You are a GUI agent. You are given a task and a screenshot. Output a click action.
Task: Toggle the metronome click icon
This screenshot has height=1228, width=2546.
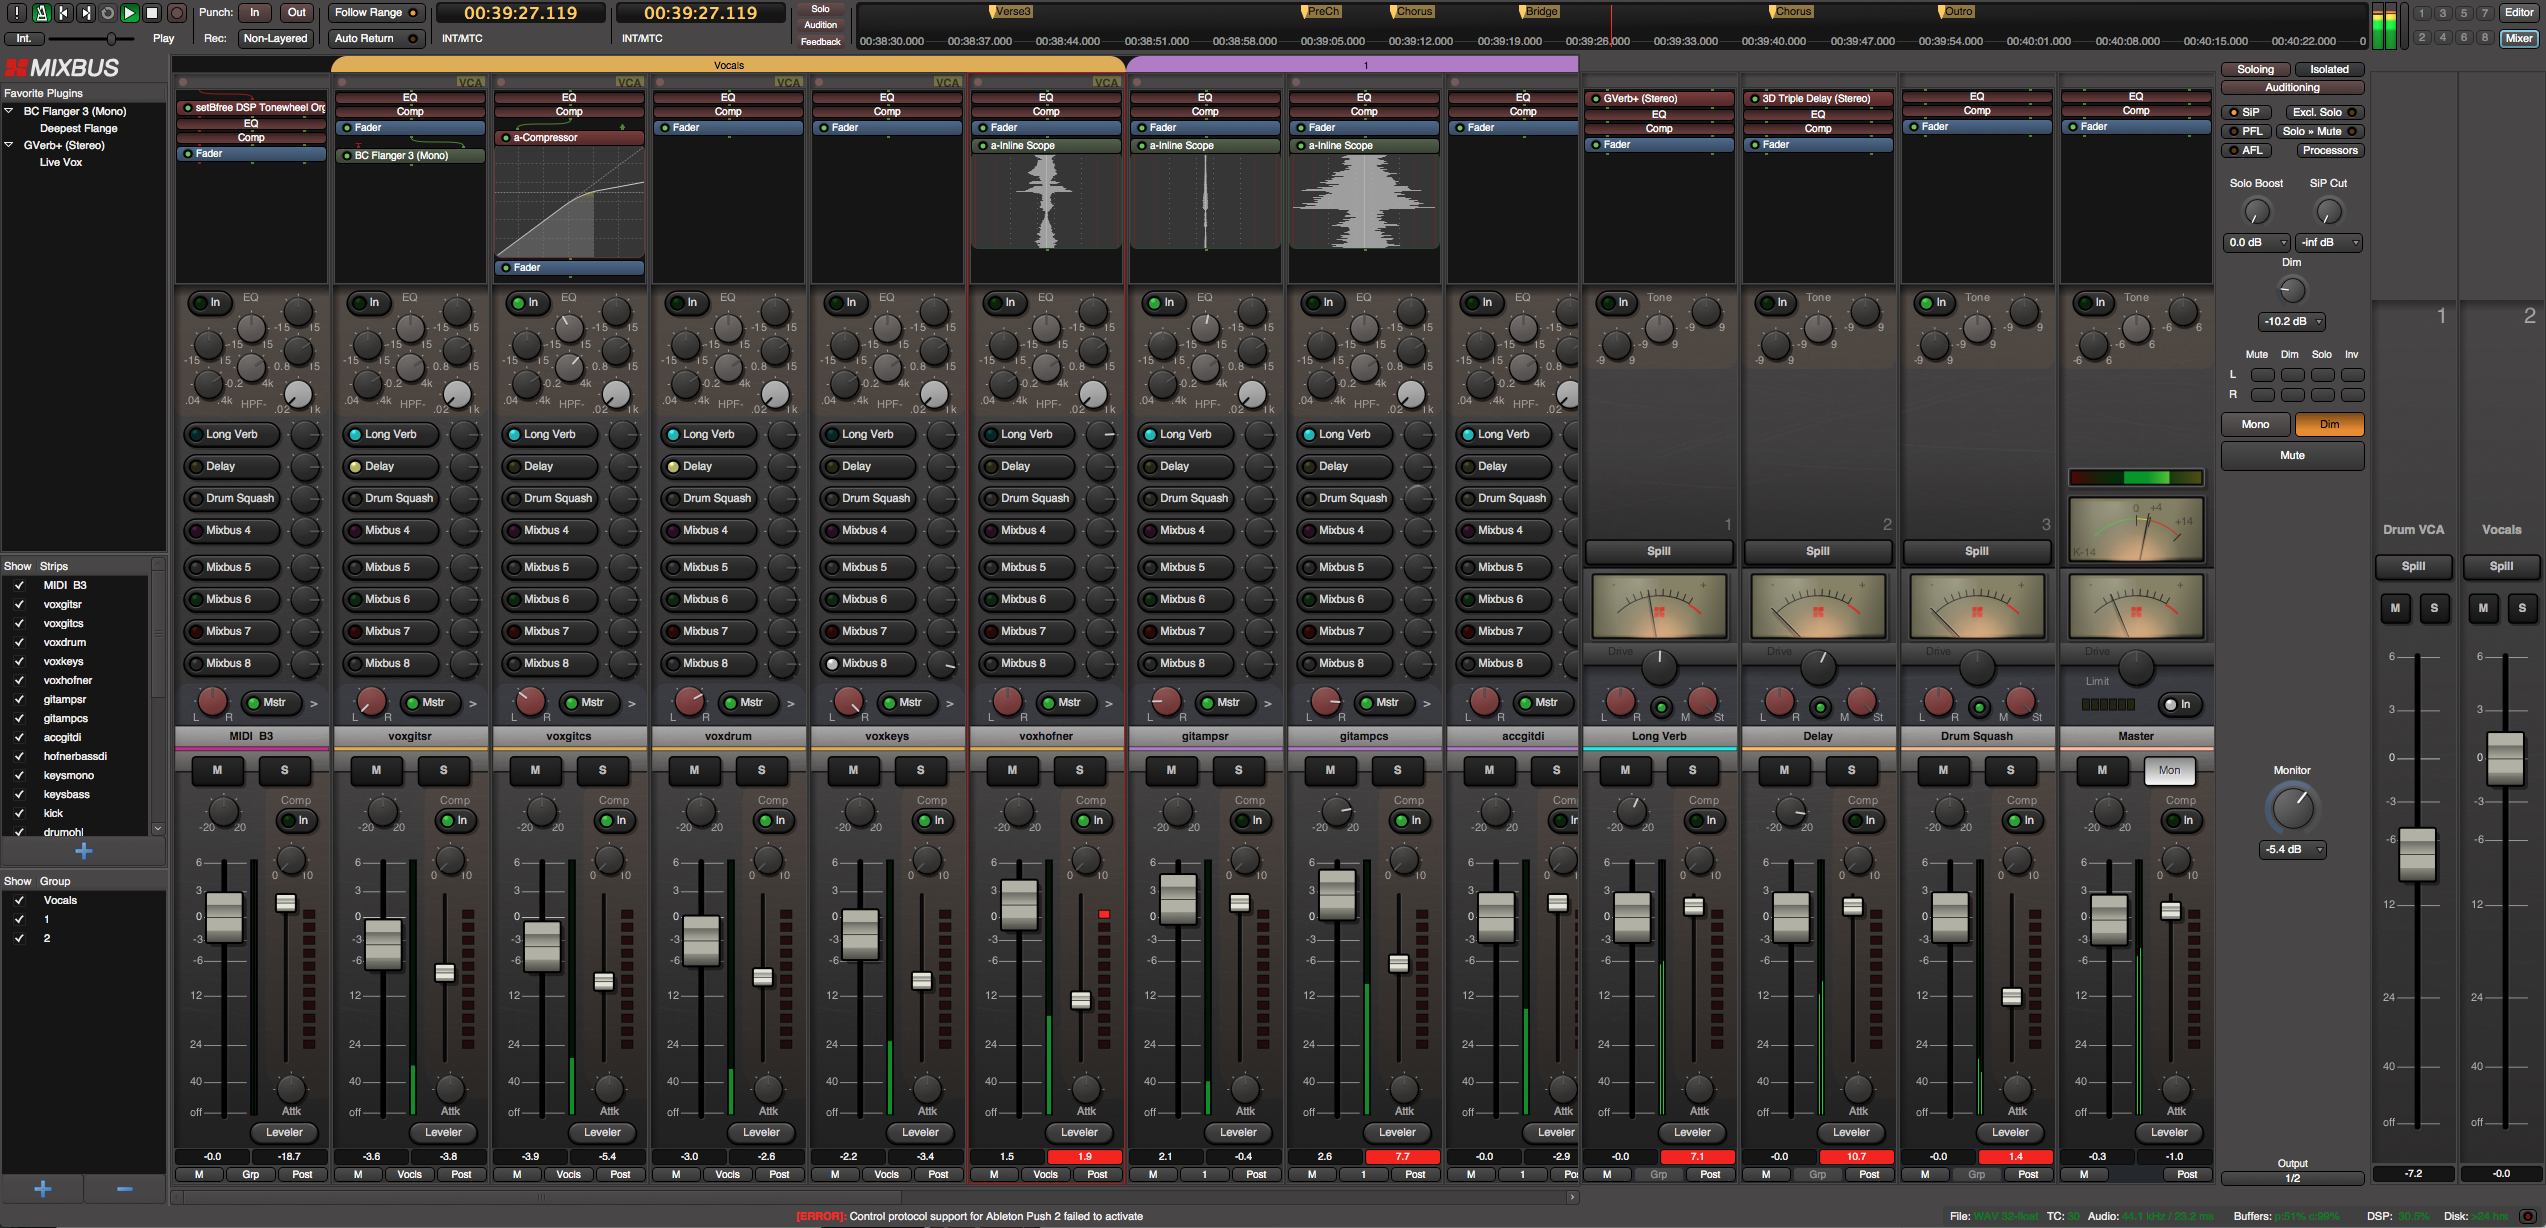coord(41,13)
